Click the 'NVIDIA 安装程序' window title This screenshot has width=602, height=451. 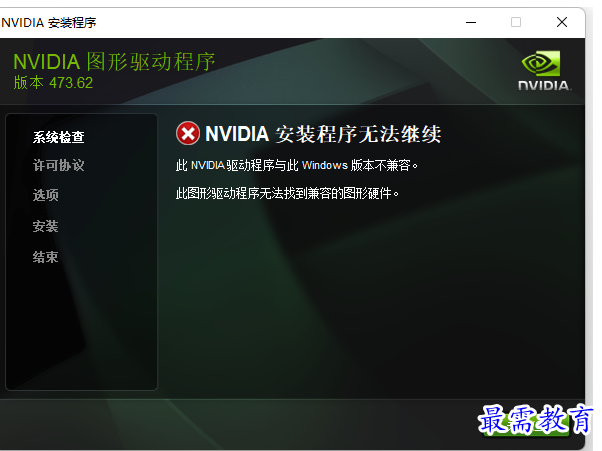coord(49,23)
